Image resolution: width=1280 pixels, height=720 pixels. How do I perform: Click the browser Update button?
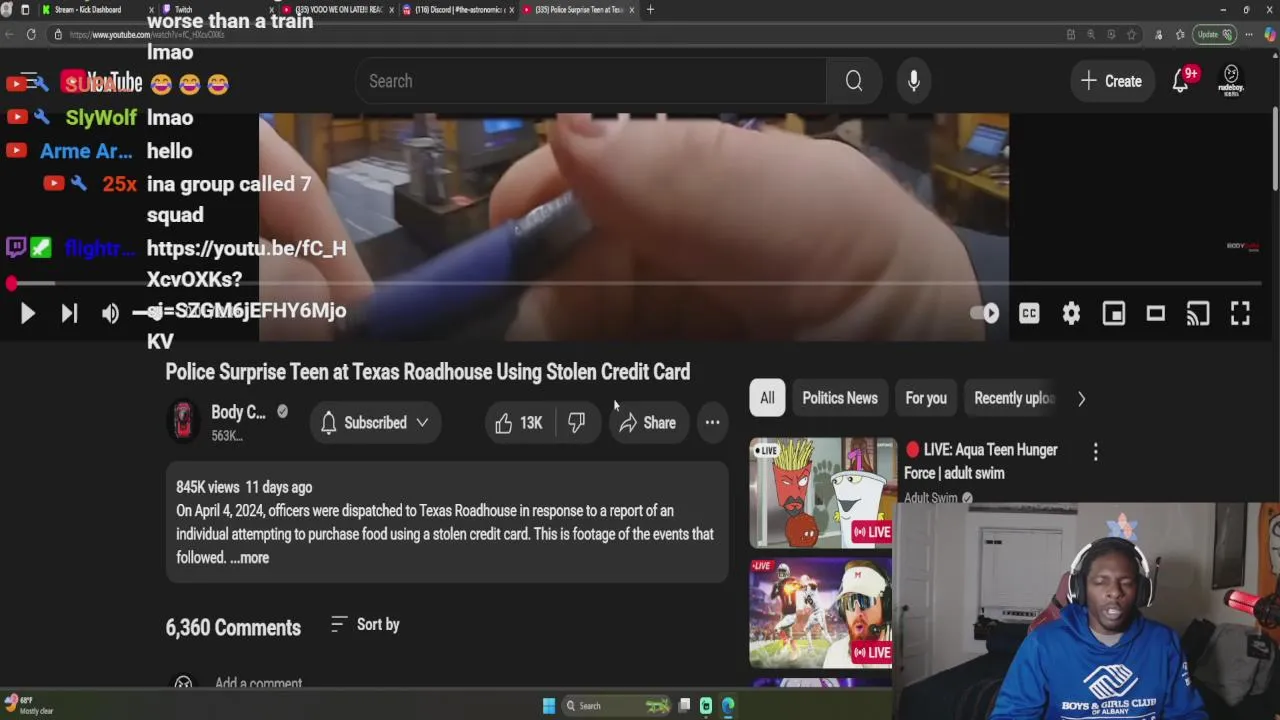coord(1214,35)
